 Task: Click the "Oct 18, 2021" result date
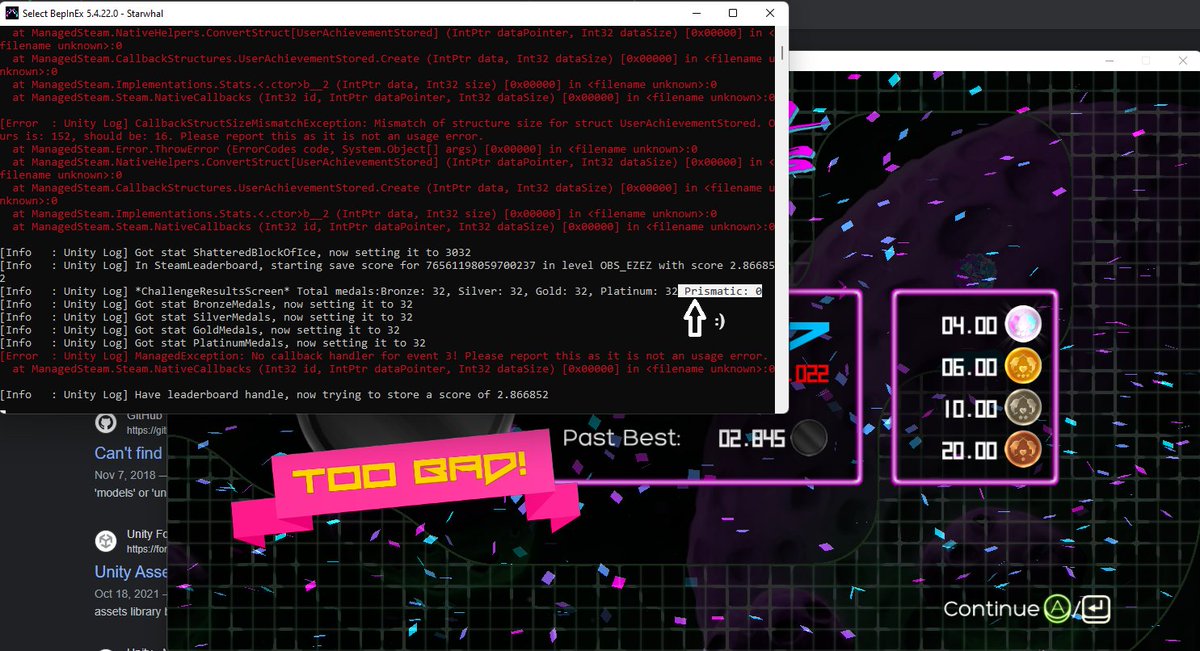[x=127, y=593]
